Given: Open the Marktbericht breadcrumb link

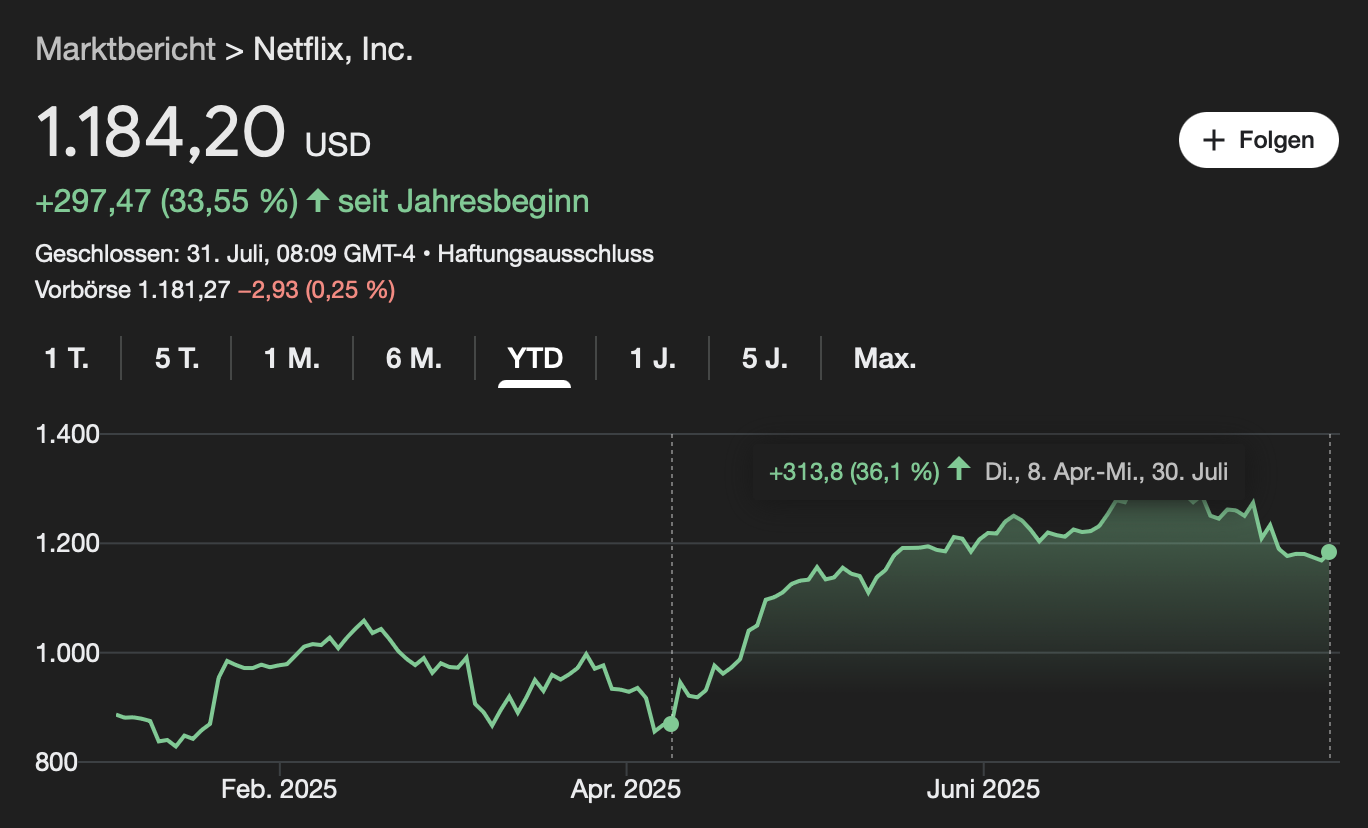Looking at the screenshot, I should tap(126, 49).
